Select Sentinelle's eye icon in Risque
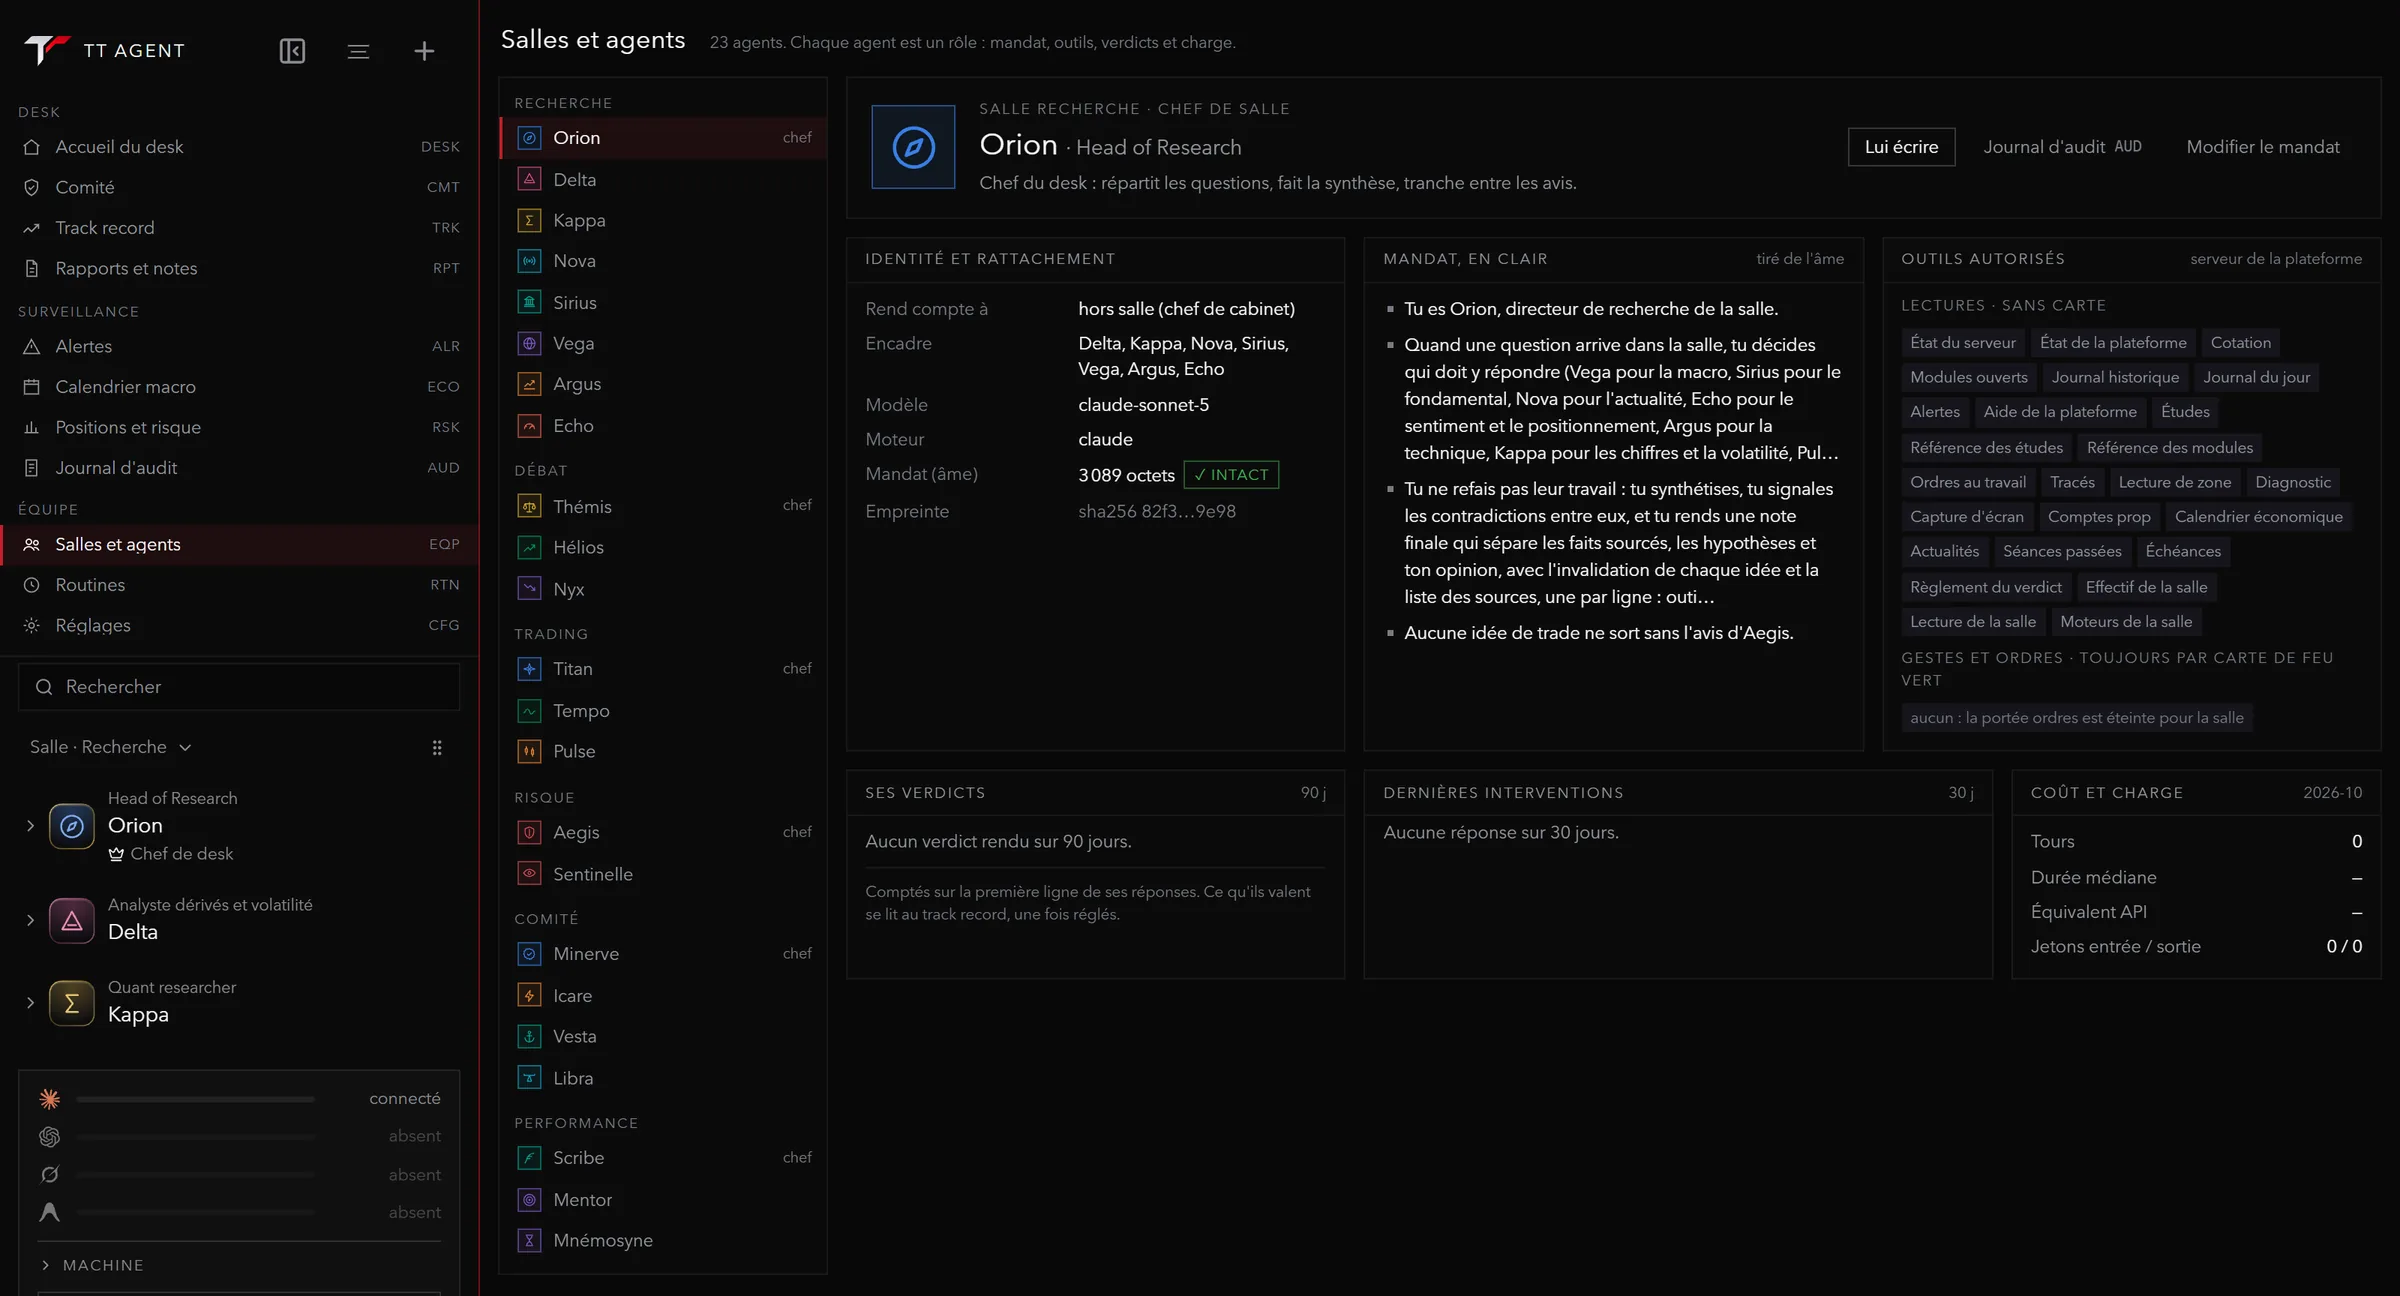 529,874
